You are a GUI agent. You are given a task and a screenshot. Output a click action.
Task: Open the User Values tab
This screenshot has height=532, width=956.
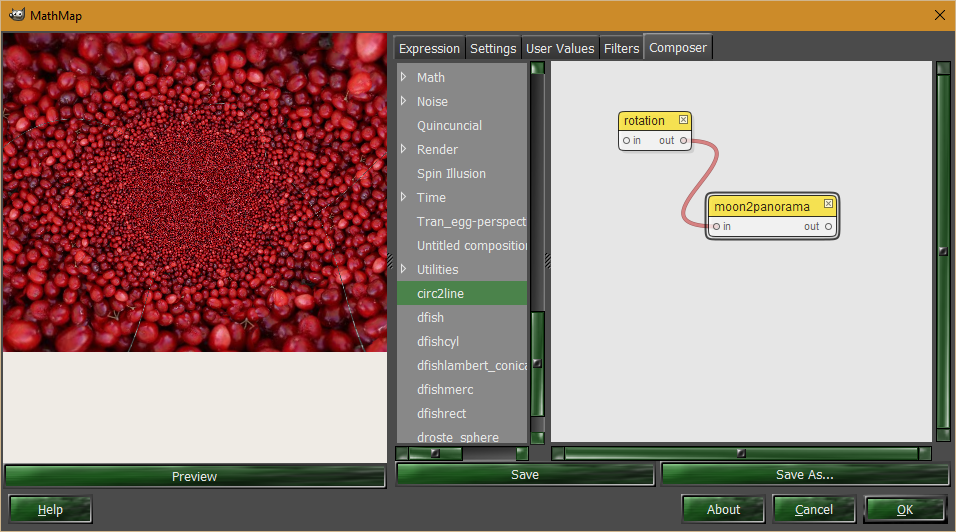560,48
